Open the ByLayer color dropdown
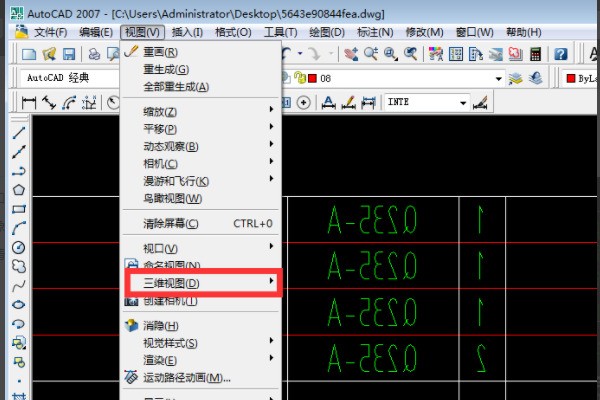Viewport: 600px width, 400px height. 581,79
